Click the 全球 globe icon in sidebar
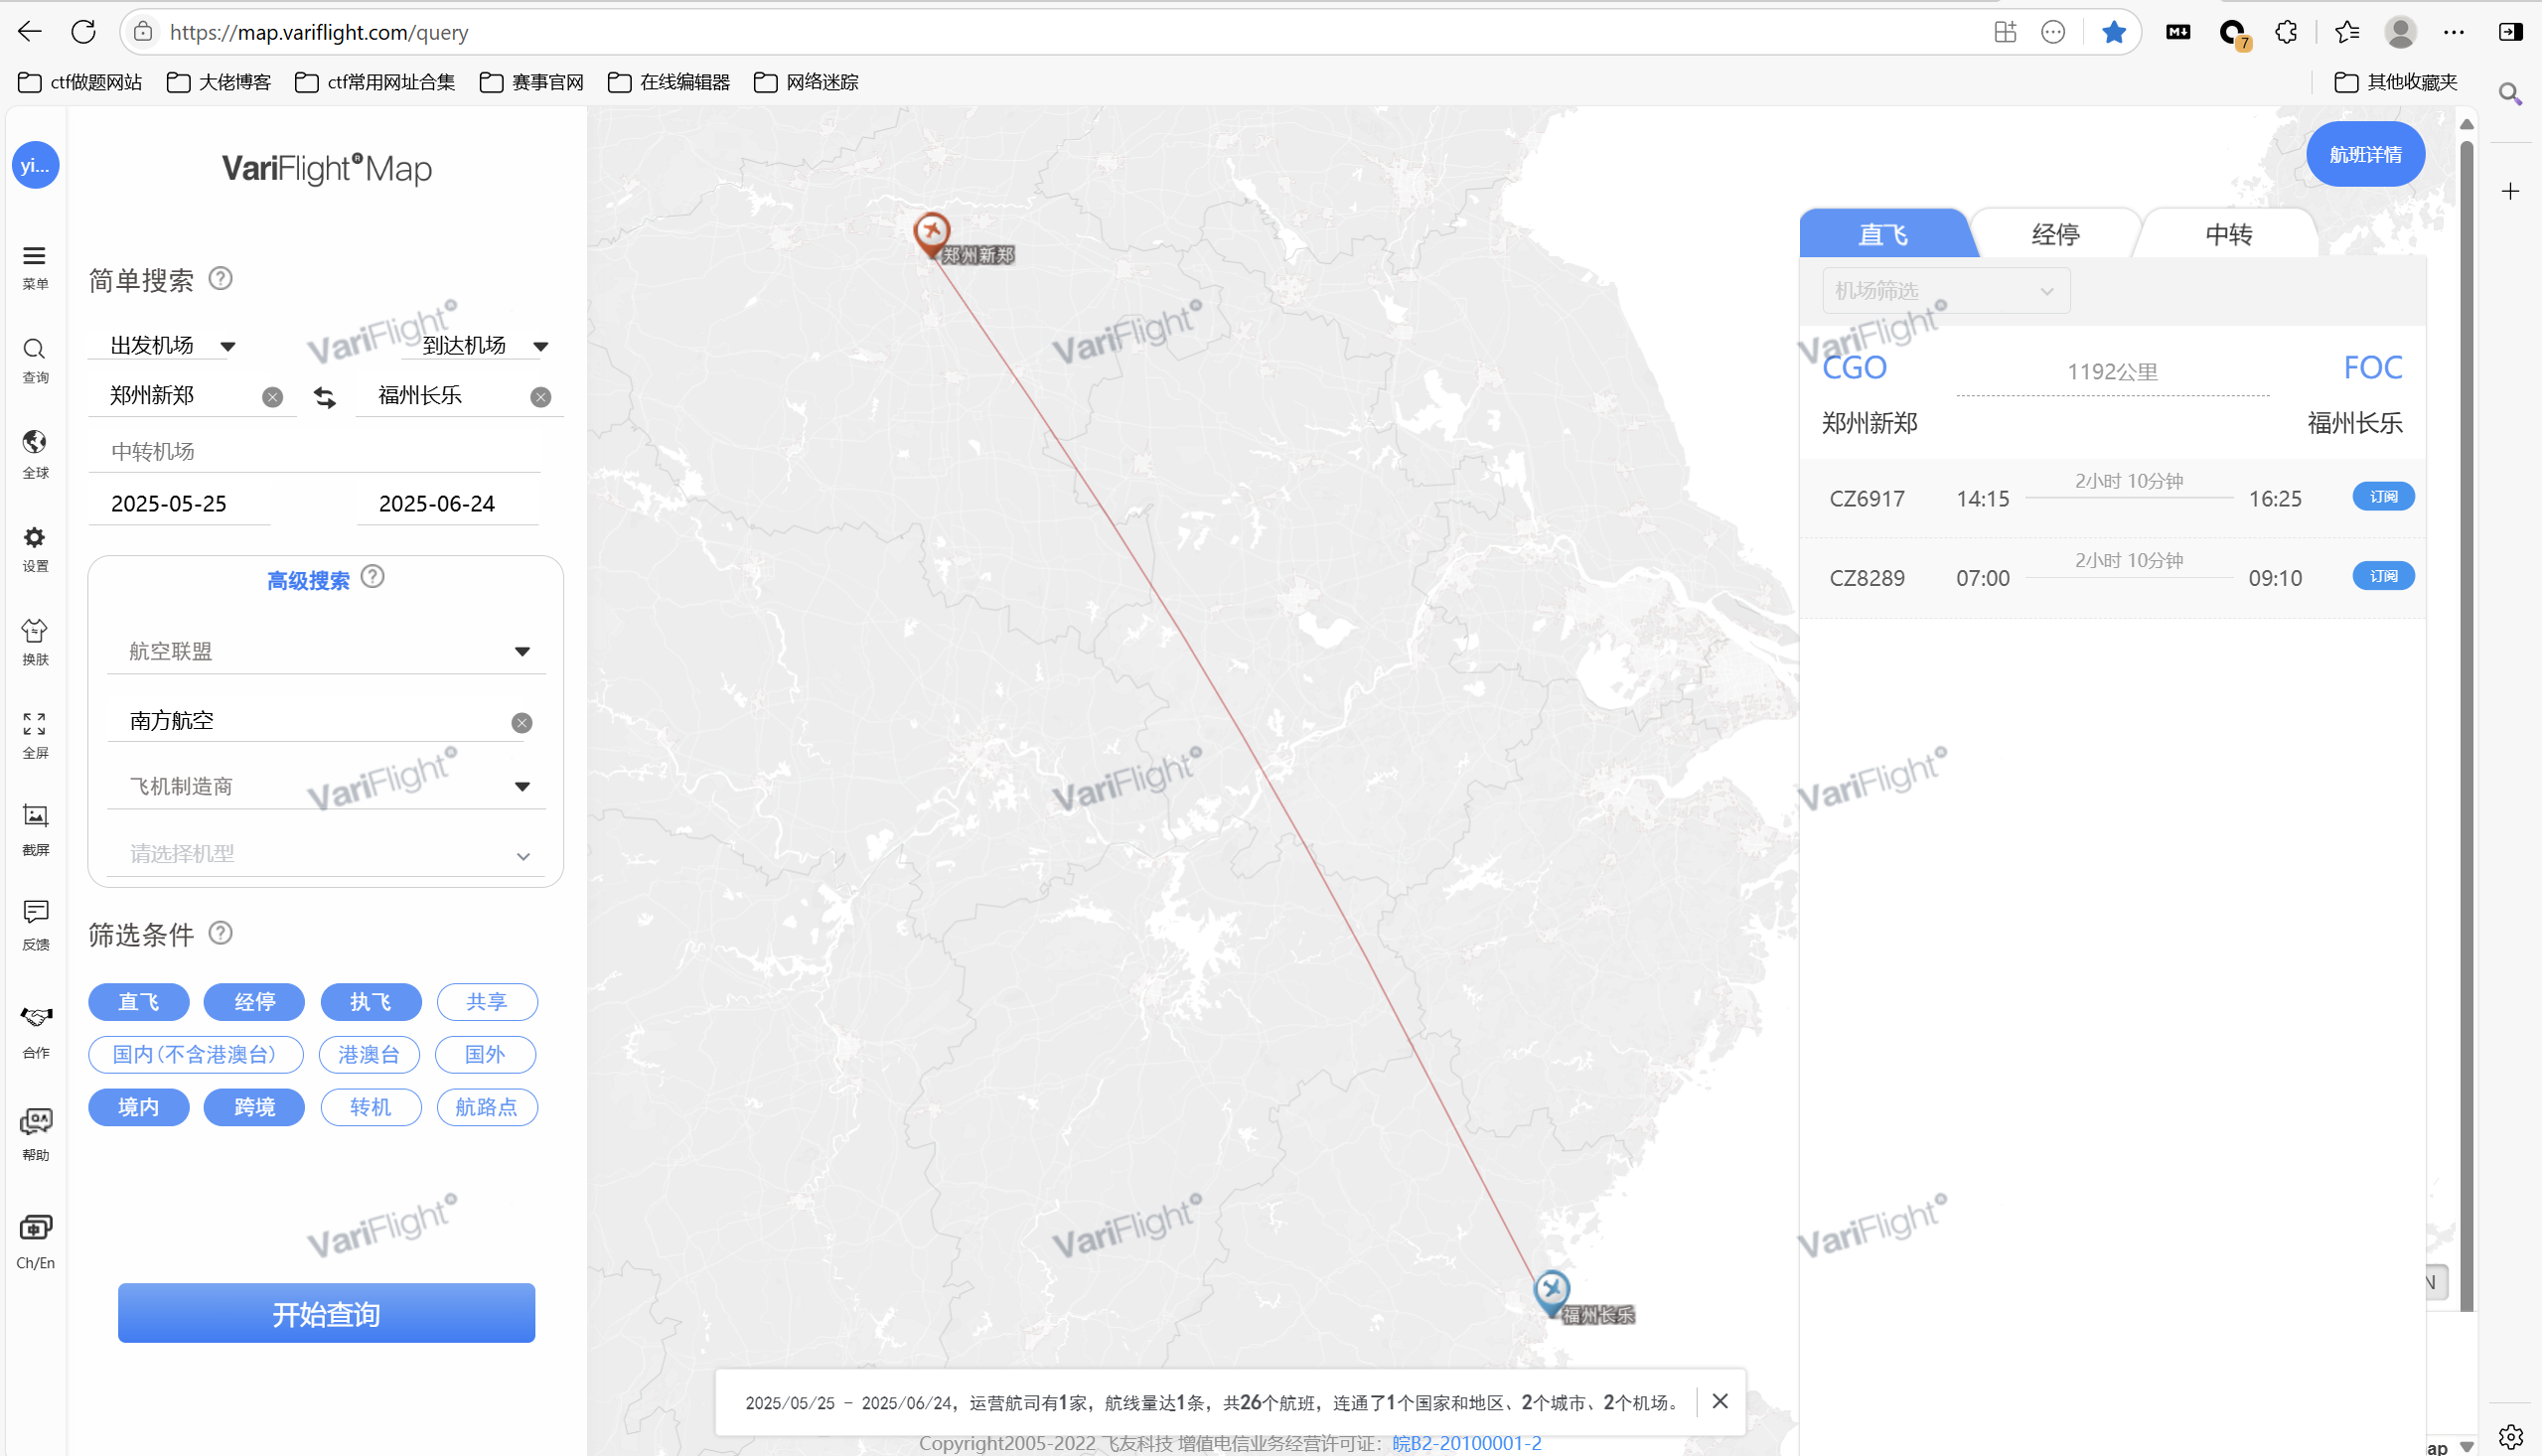This screenshot has height=1456, width=2542. [35, 442]
